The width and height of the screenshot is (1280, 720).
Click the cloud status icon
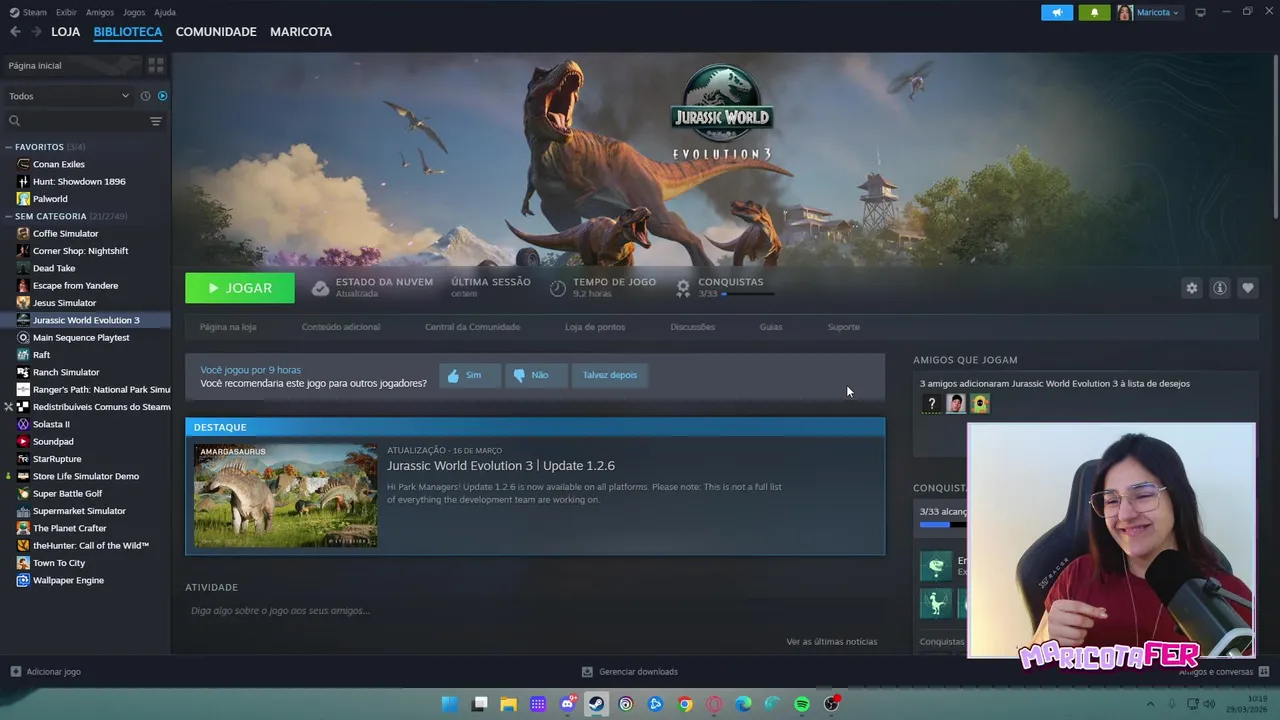320,288
